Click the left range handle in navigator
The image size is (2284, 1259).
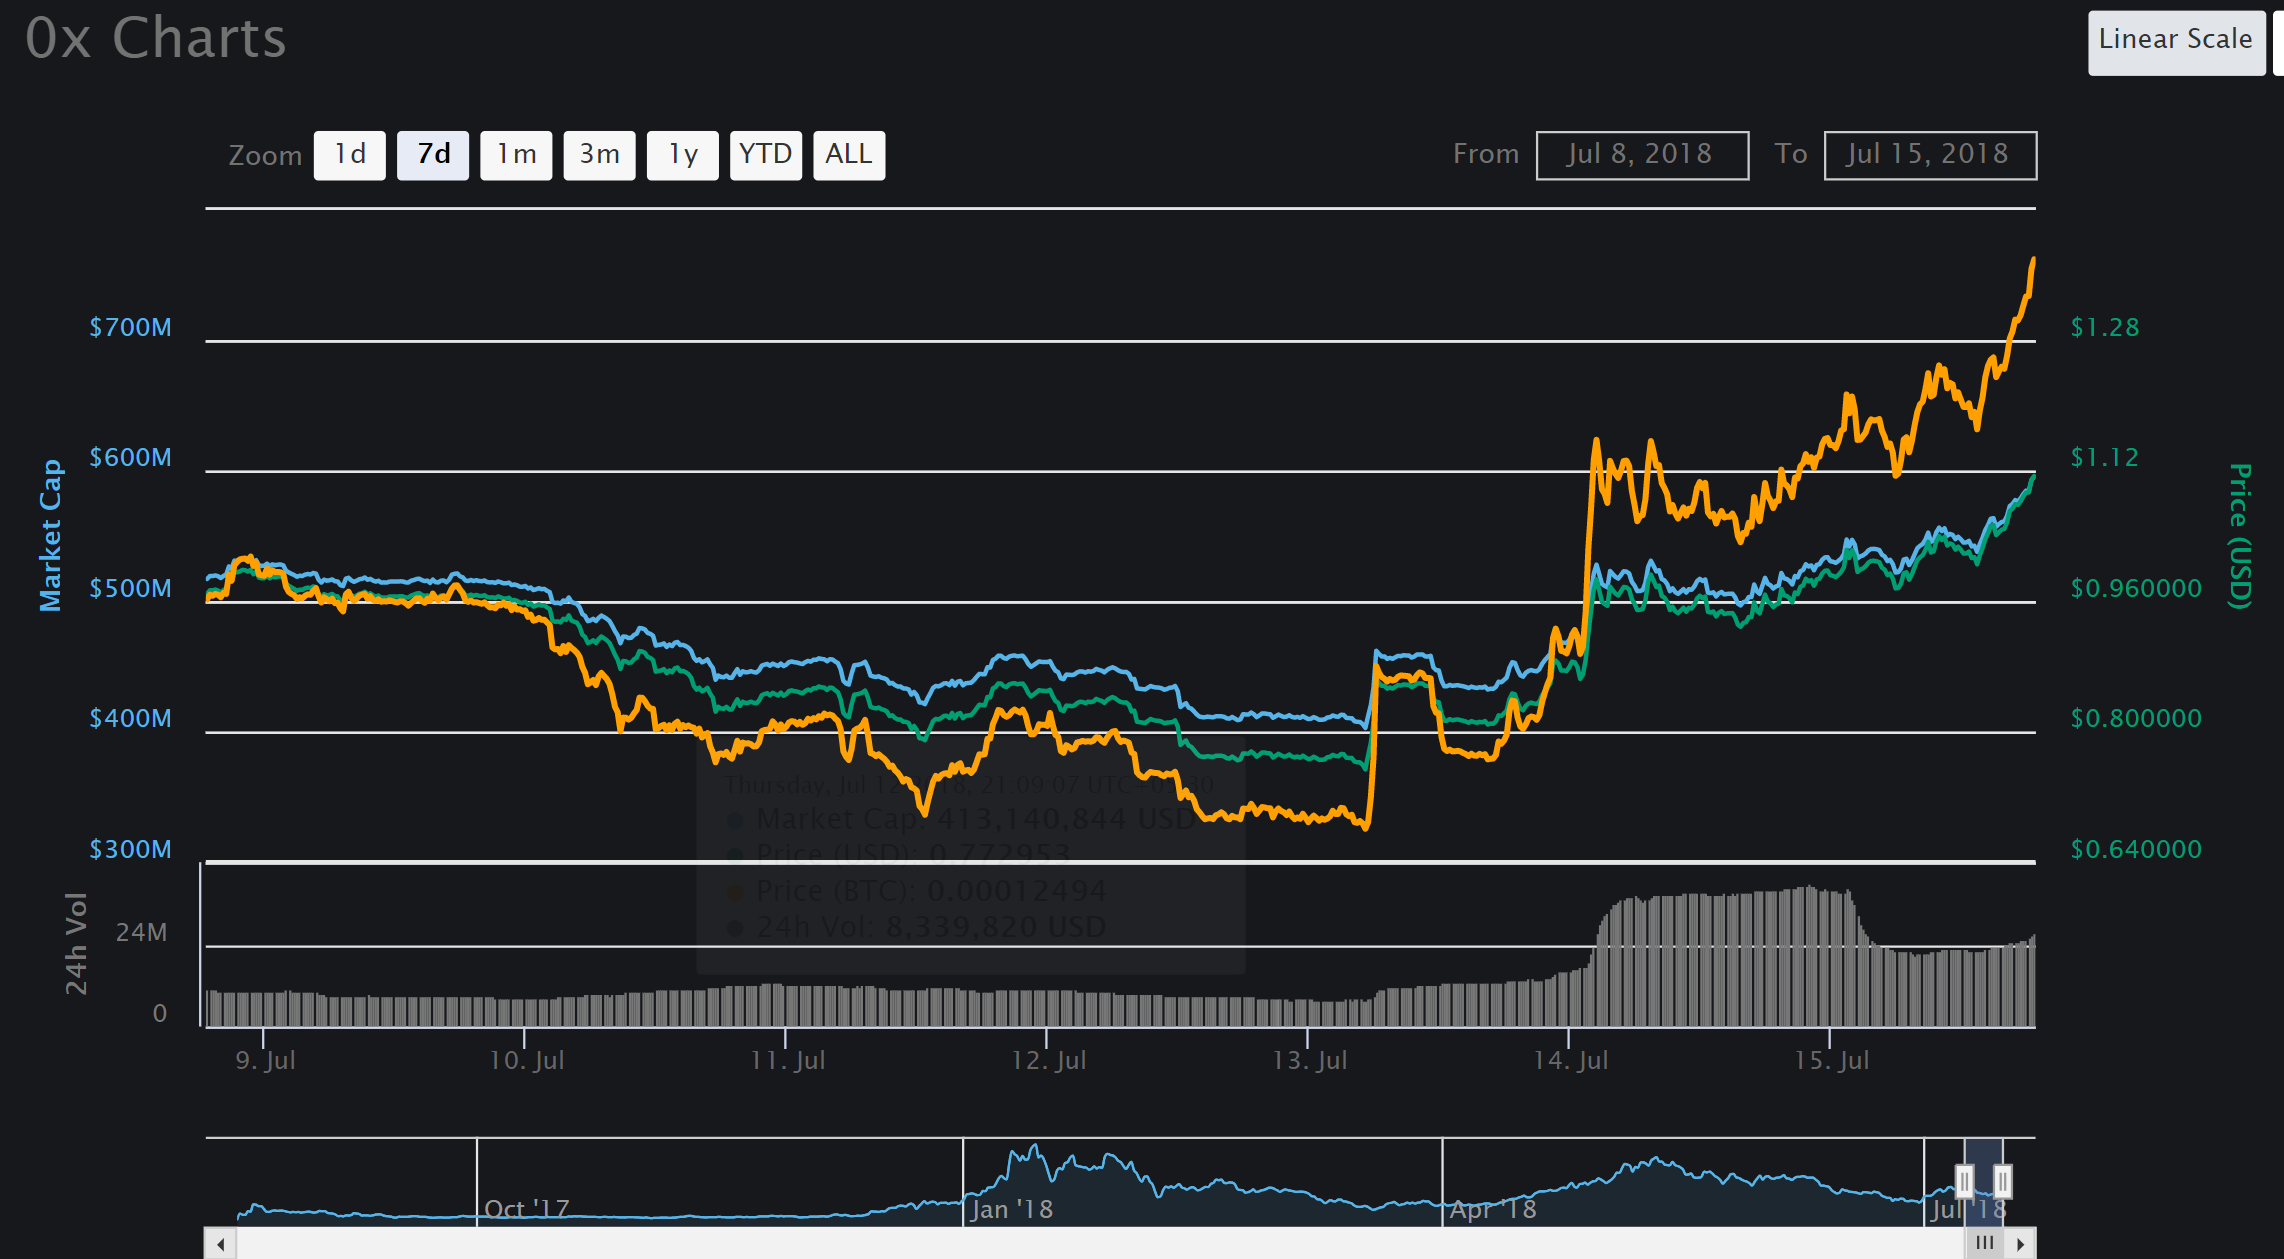coord(1964,1181)
